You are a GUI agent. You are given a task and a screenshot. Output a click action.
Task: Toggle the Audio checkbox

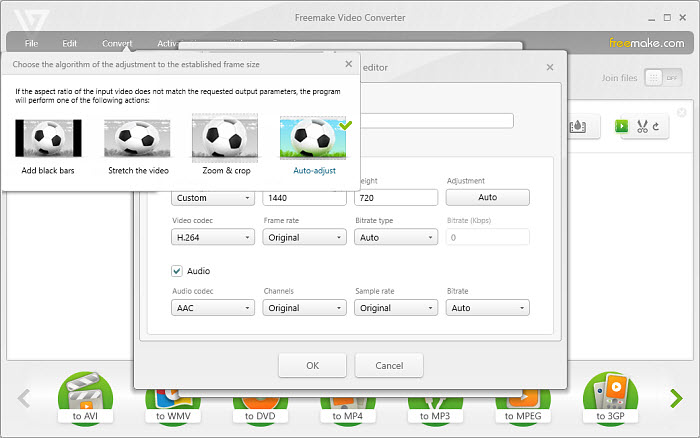point(177,271)
